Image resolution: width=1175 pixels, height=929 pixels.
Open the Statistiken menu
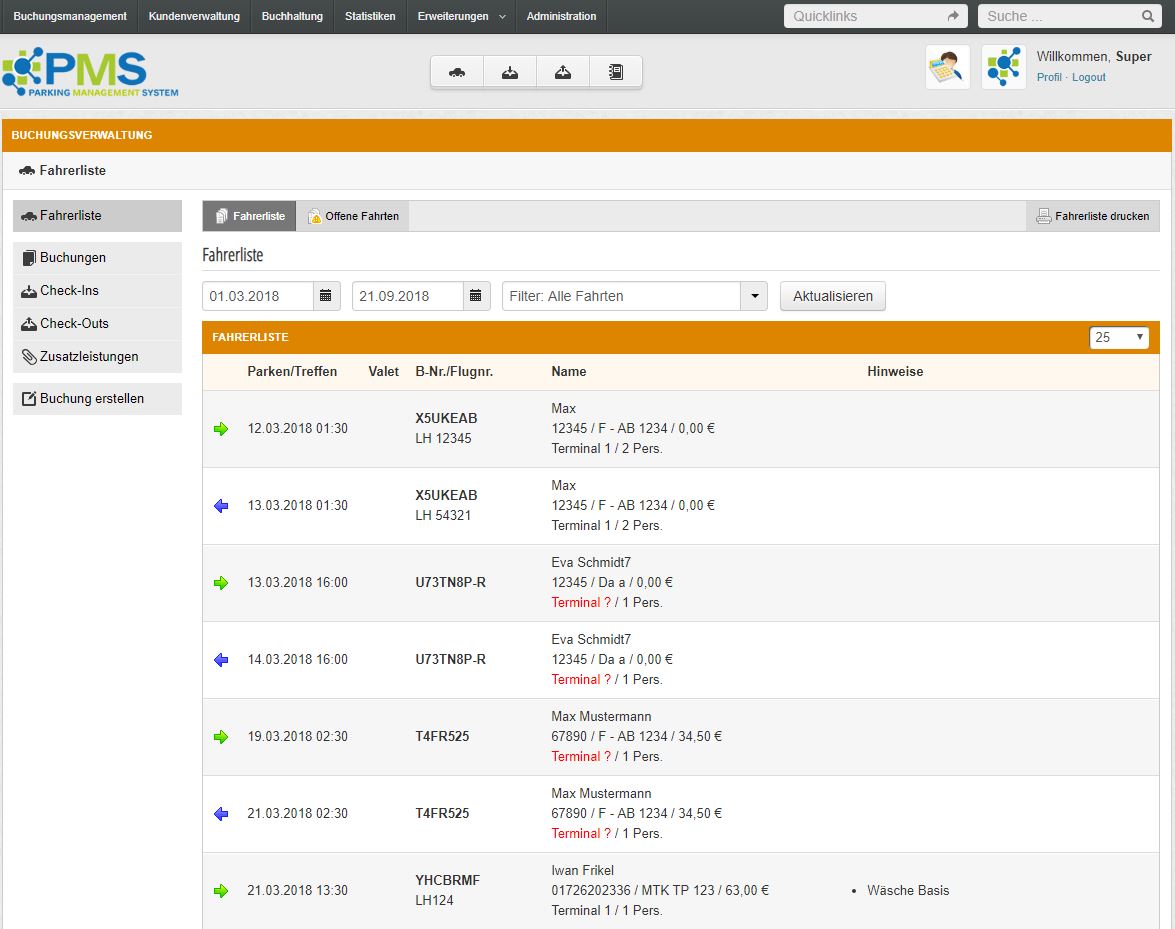coord(370,16)
